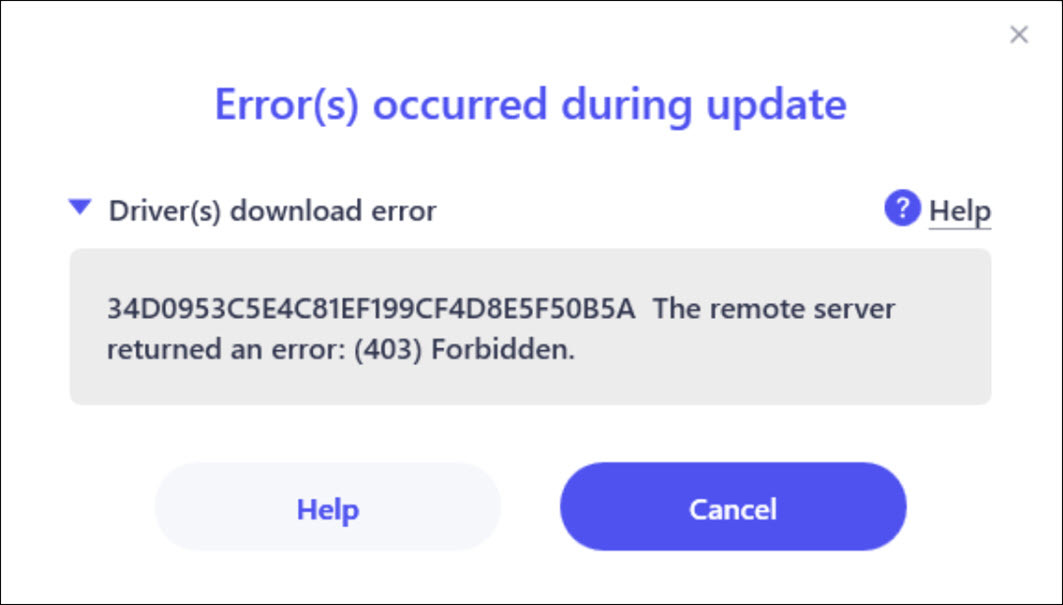
Task: Click the Driver(s) download error heading
Action: coord(272,211)
